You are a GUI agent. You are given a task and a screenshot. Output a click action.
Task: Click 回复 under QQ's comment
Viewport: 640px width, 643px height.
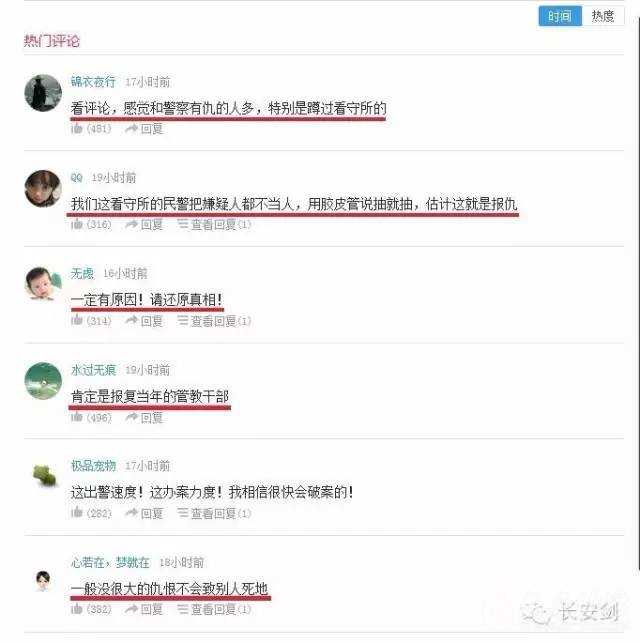click(x=144, y=224)
